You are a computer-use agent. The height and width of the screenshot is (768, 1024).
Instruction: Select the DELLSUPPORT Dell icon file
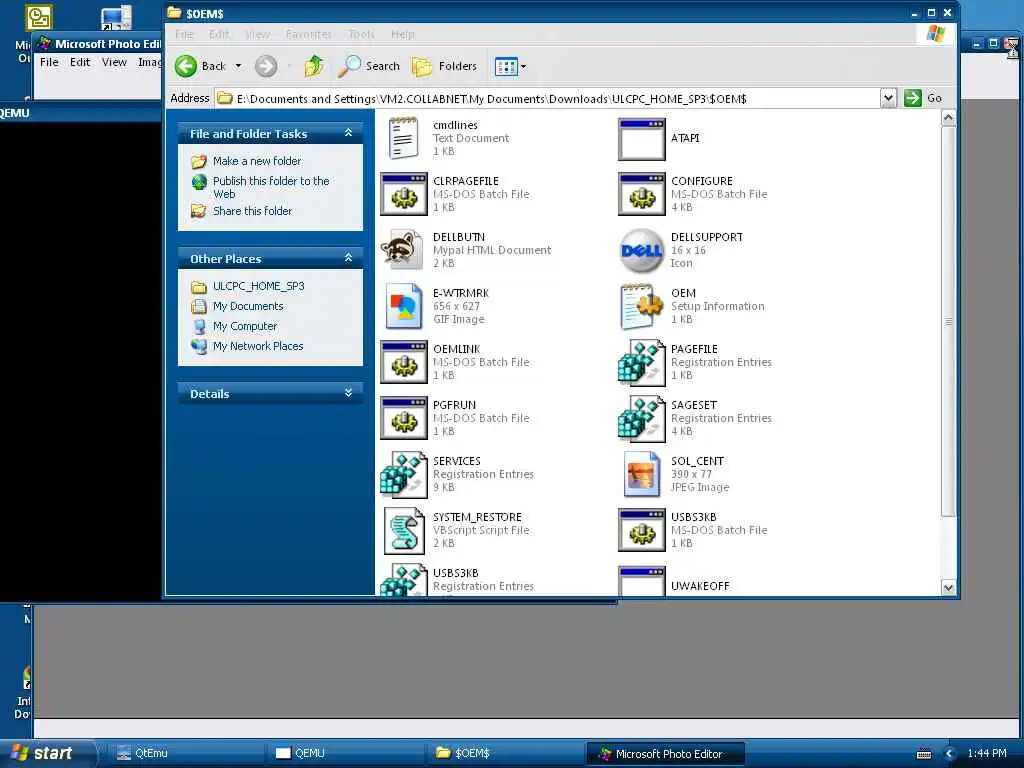tap(641, 250)
